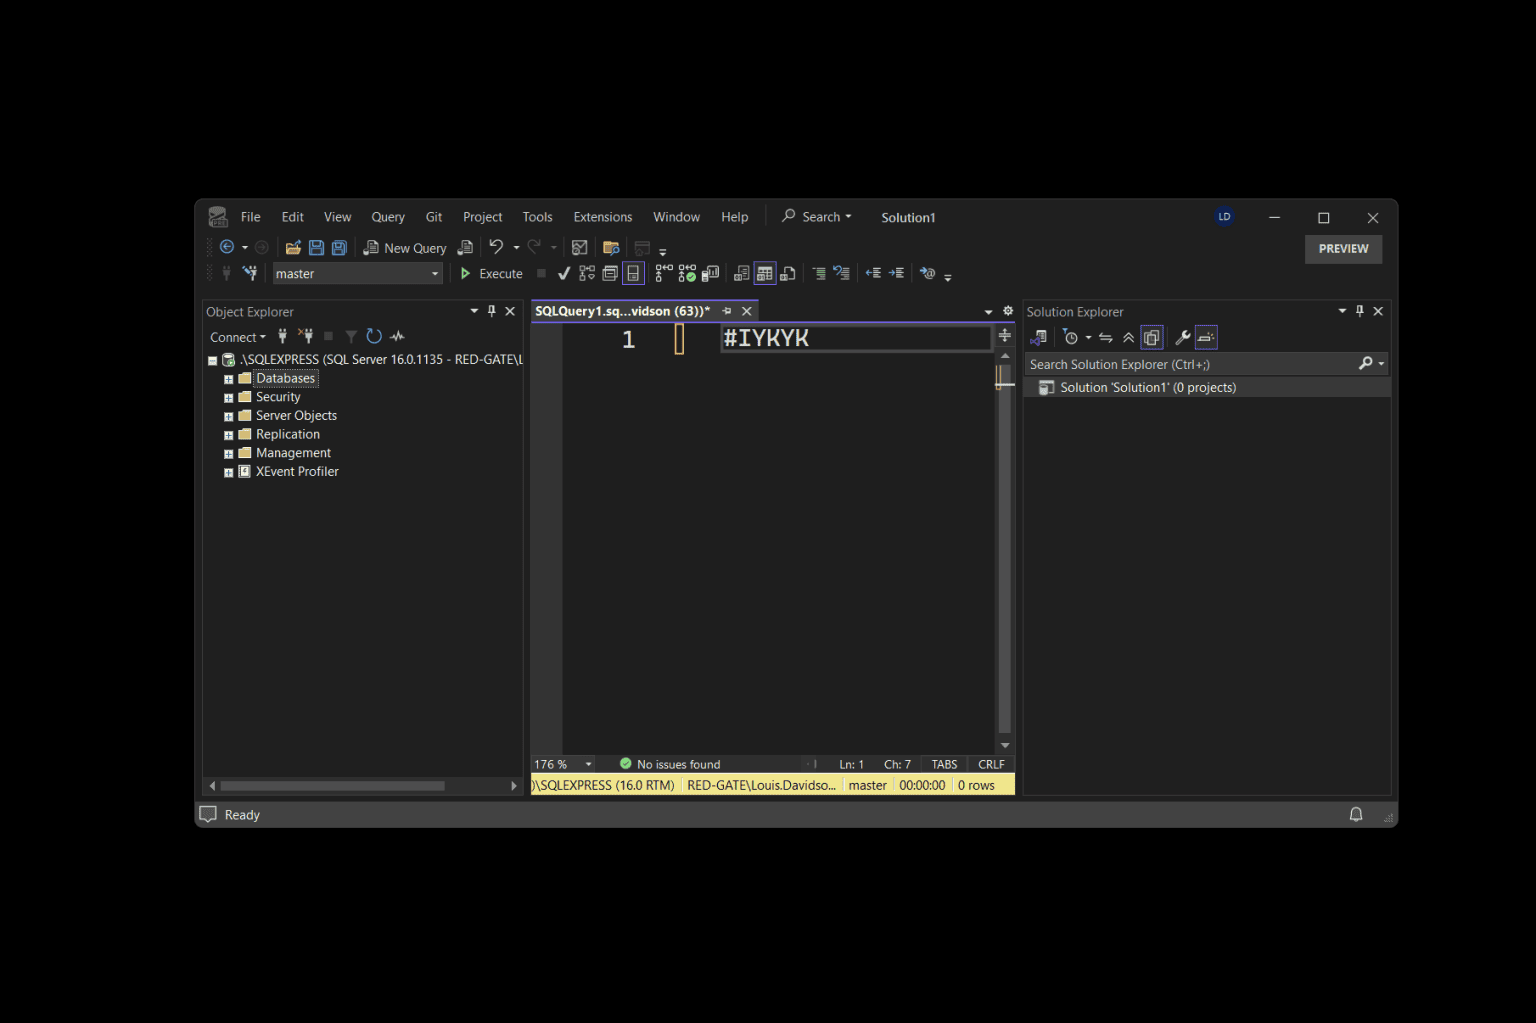
Task: Click the PREVIEW button
Action: (1343, 249)
